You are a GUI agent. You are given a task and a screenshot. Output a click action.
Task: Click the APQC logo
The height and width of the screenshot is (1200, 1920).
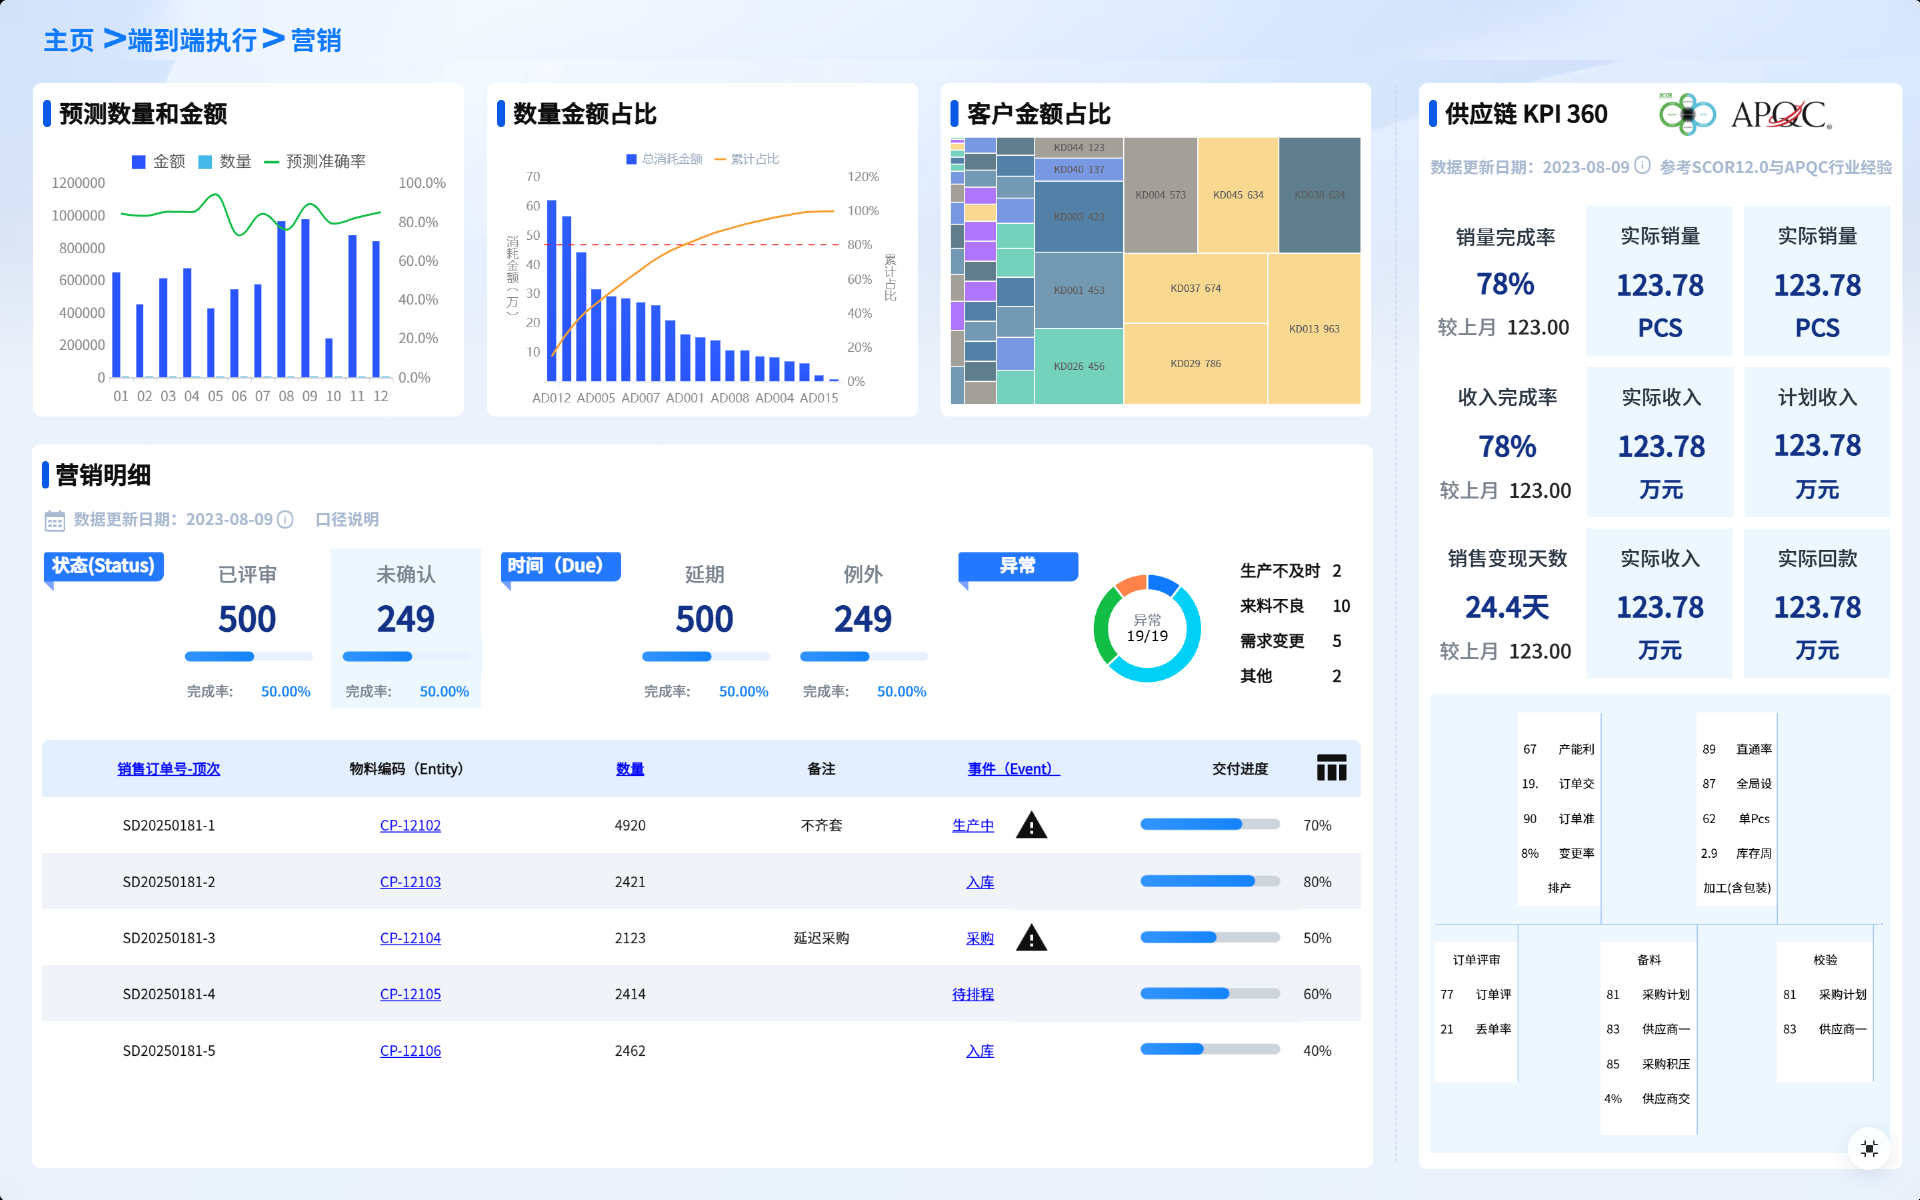click(1780, 115)
